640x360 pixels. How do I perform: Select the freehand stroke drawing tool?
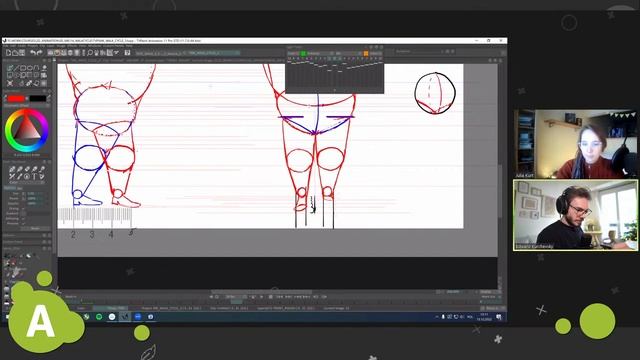[x=10, y=68]
